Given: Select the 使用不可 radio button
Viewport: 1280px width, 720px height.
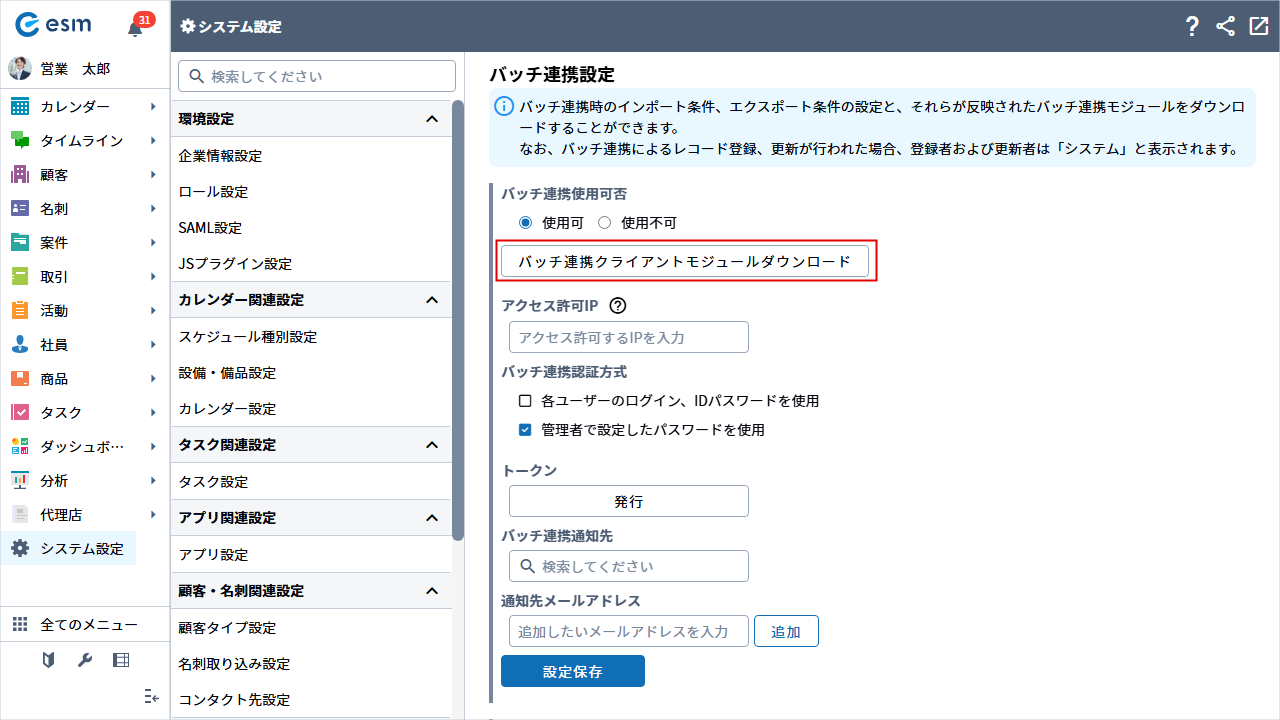Looking at the screenshot, I should point(604,223).
